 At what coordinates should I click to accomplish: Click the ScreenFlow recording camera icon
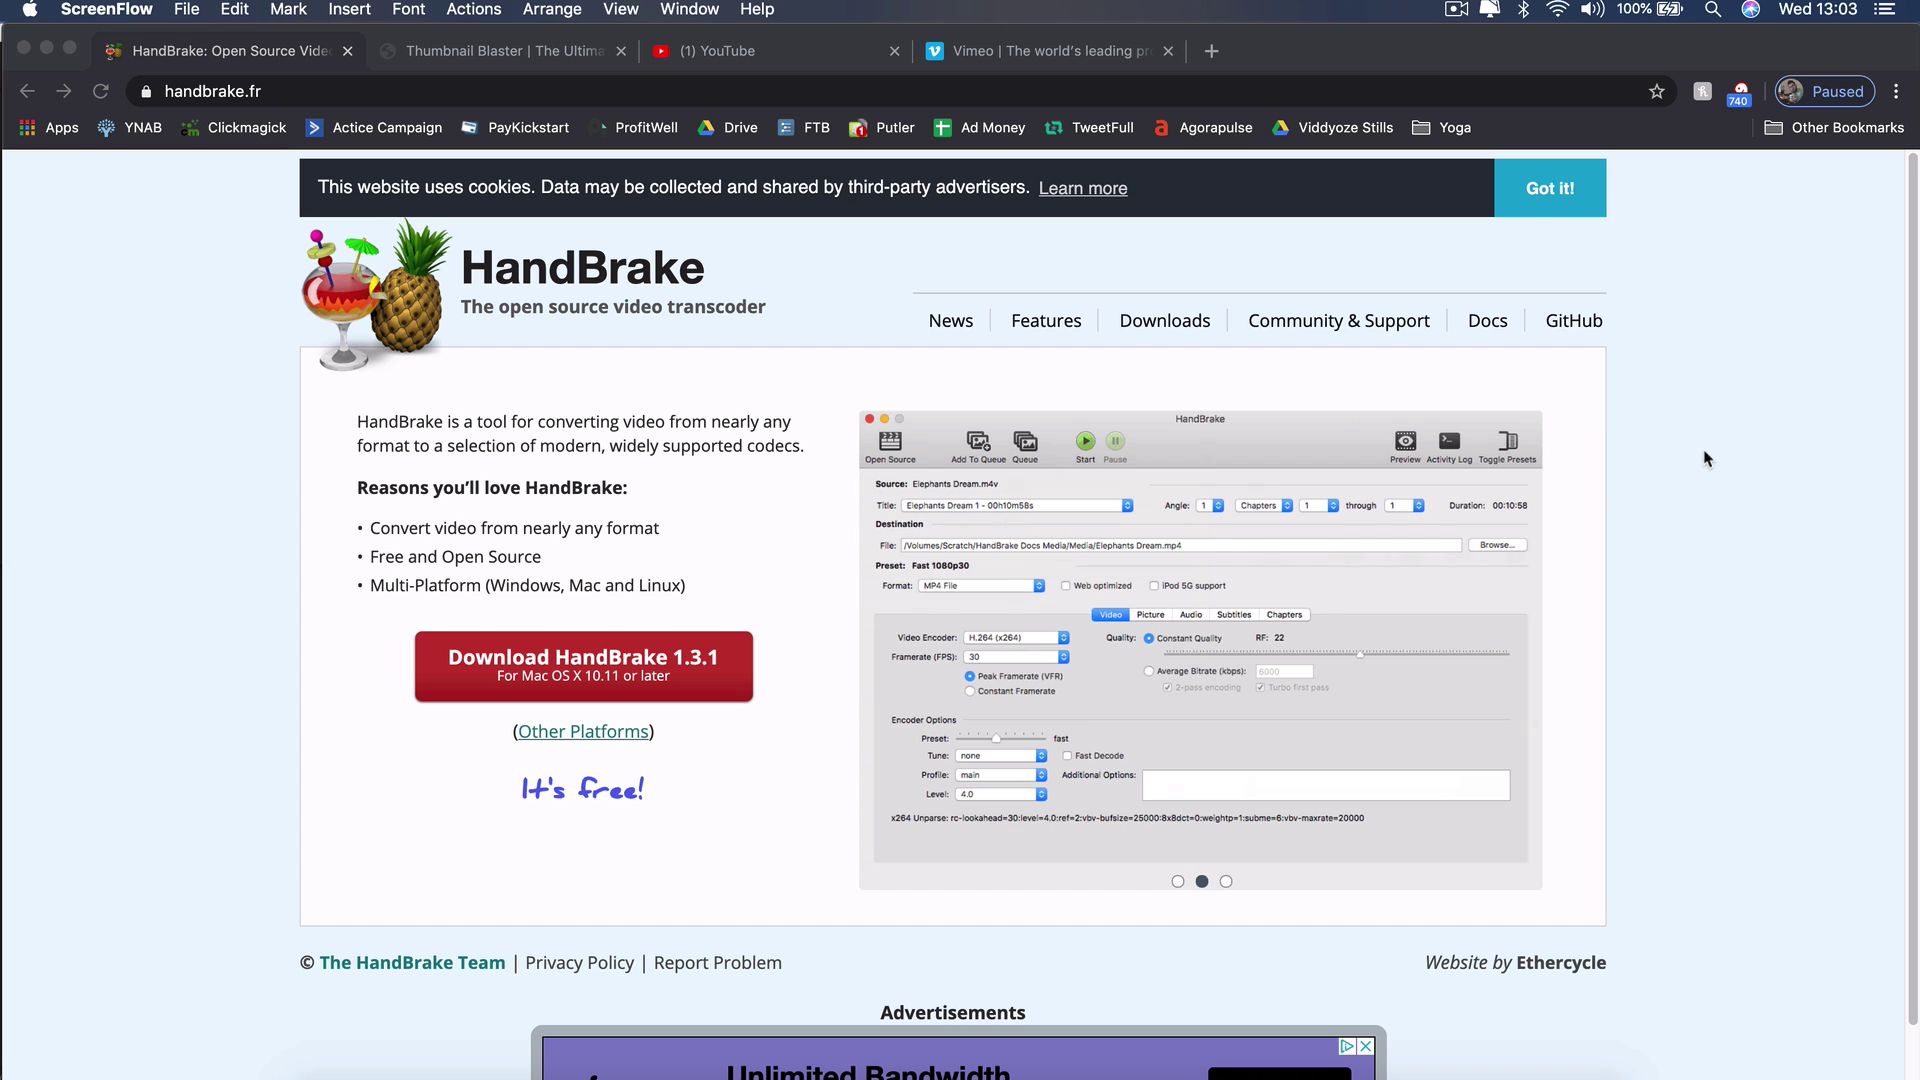click(x=1457, y=9)
